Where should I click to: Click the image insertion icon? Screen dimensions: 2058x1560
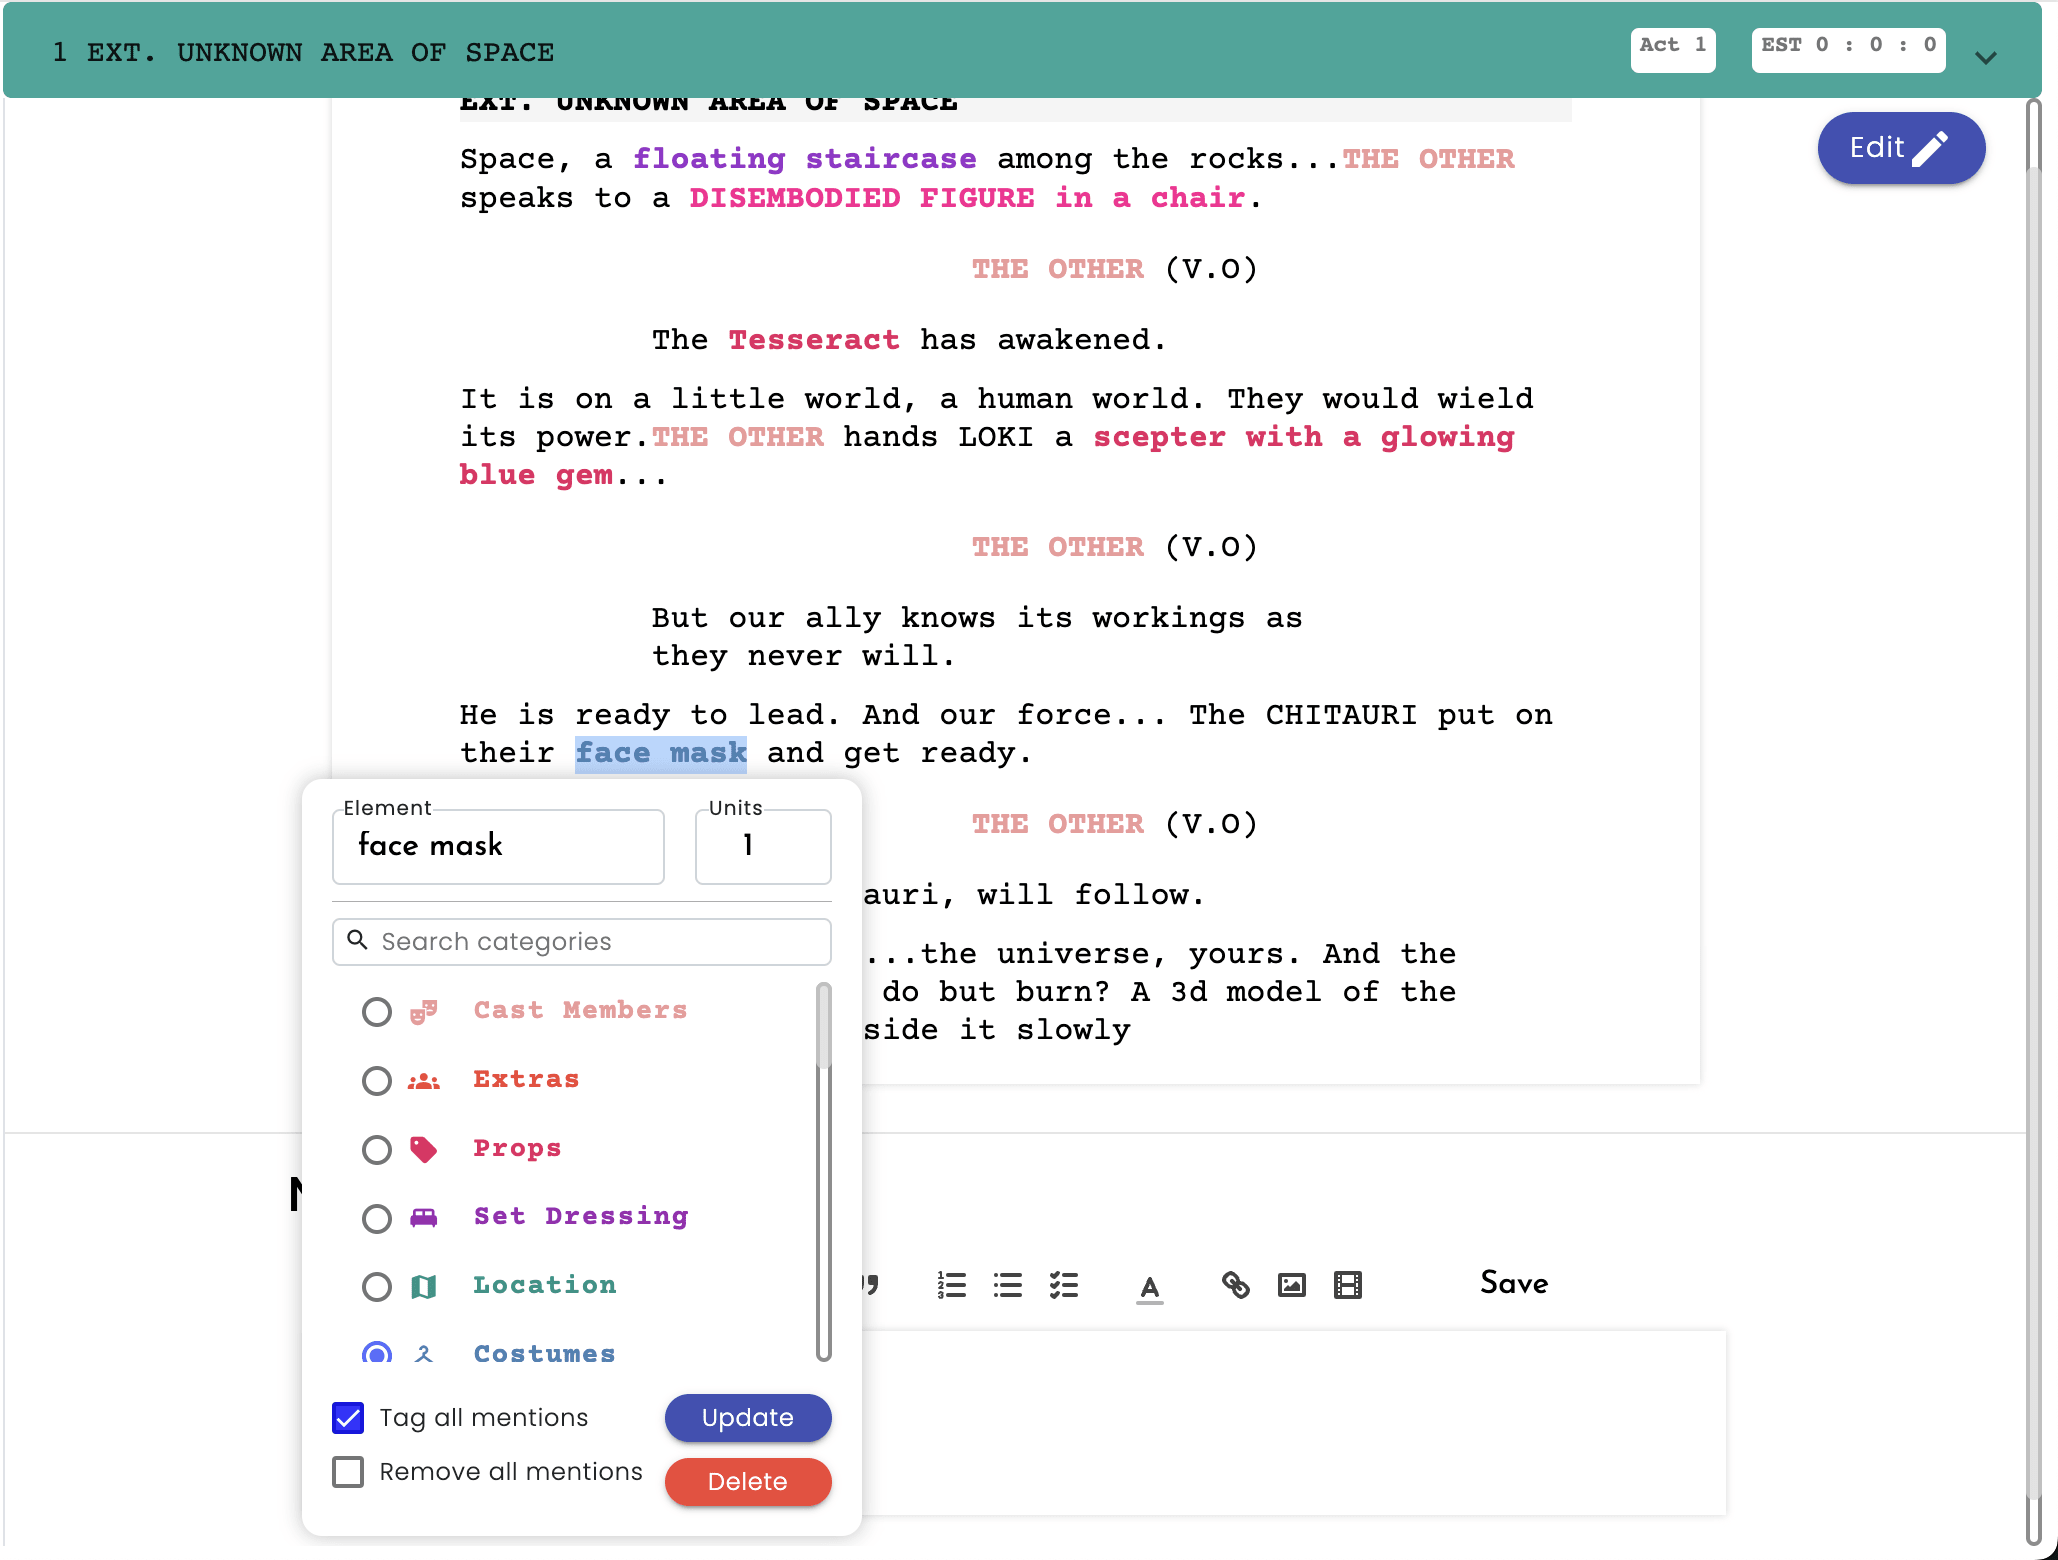click(1293, 1285)
